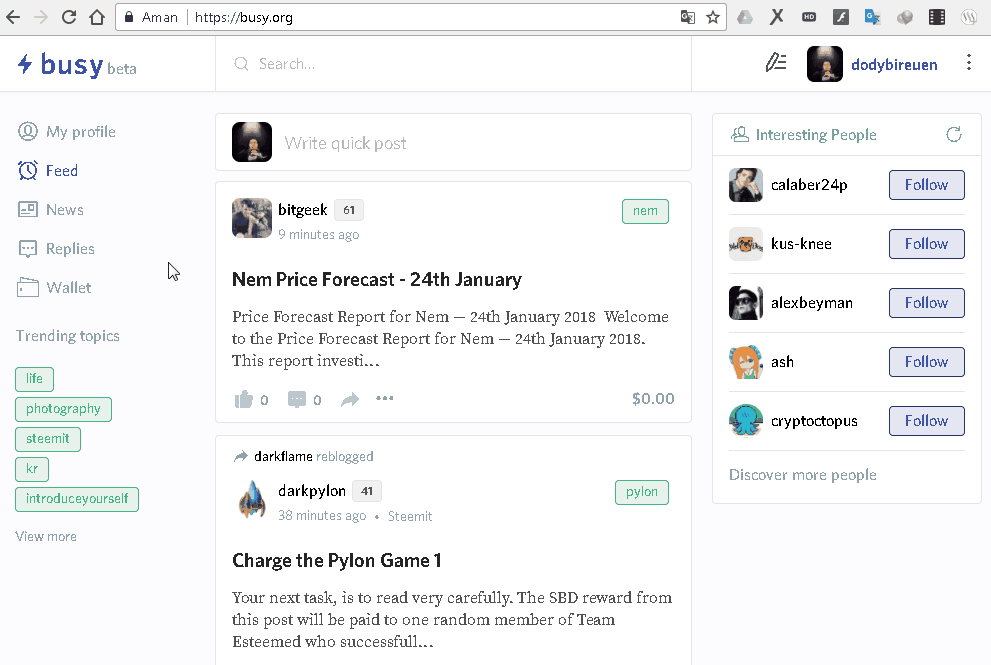Open translate page icon in address bar
Viewport: 991px width, 665px height.
tap(688, 17)
